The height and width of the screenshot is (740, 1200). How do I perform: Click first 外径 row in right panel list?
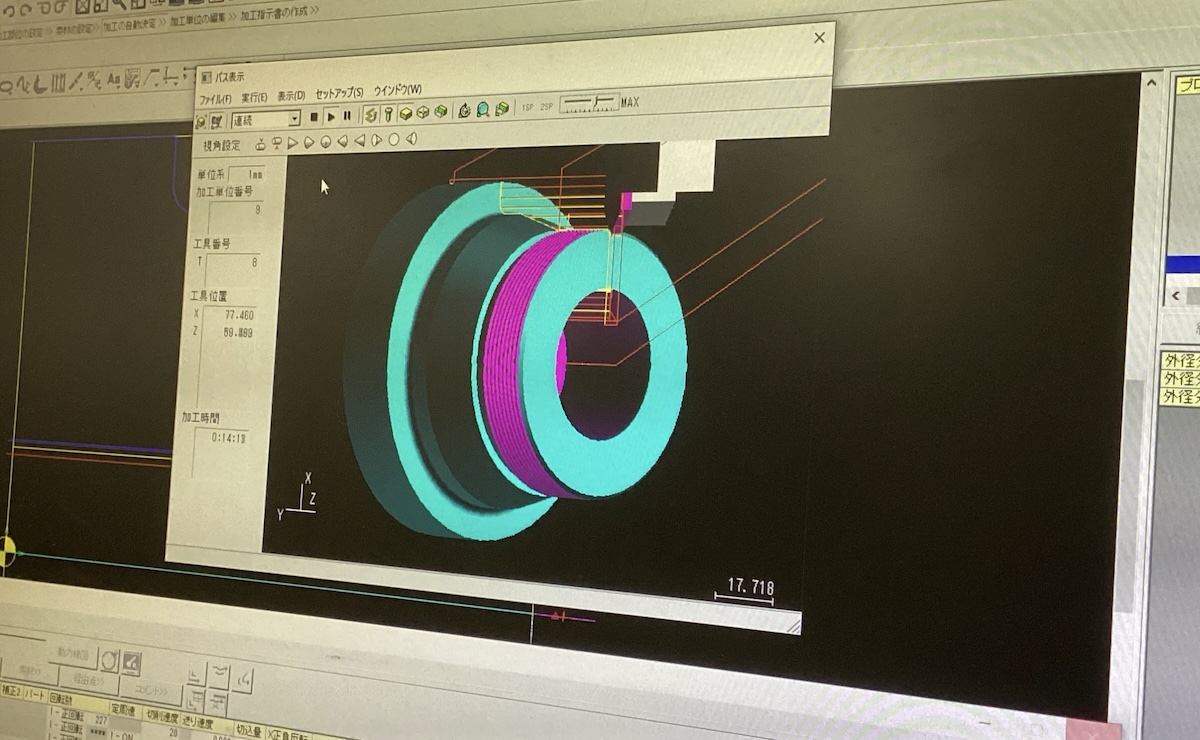[1180, 360]
